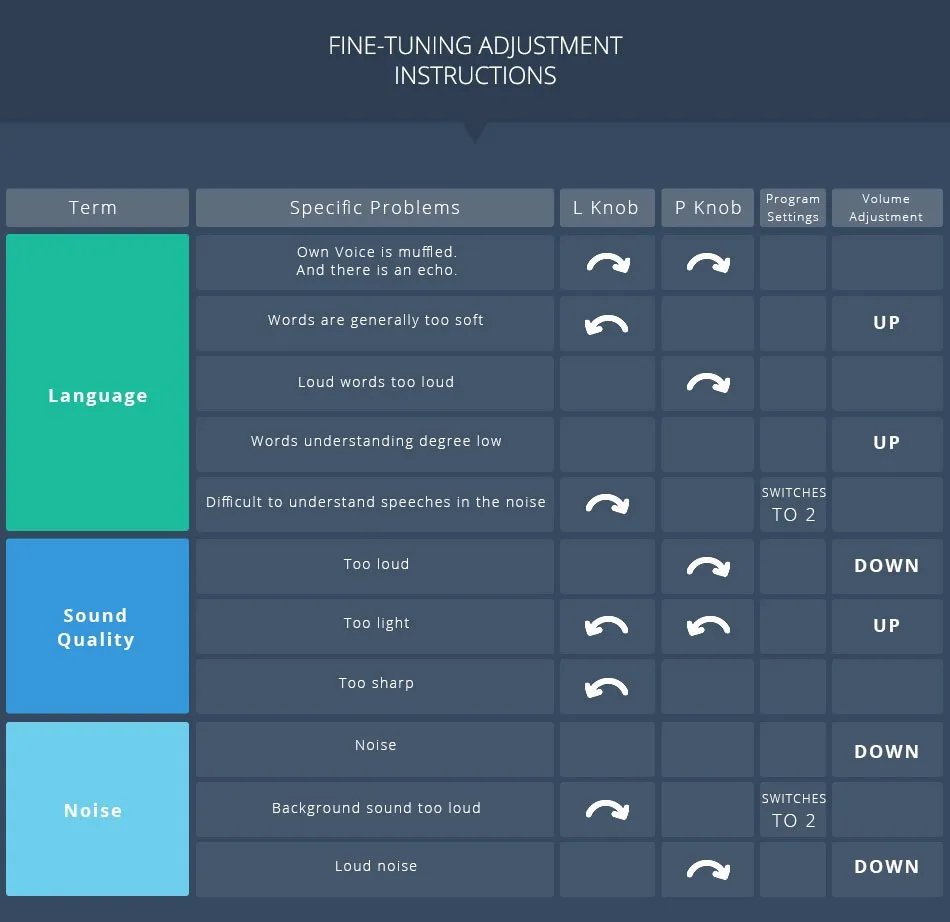The width and height of the screenshot is (950, 922).
Task: Click DOWN volume in Too loud row
Action: 886,566
